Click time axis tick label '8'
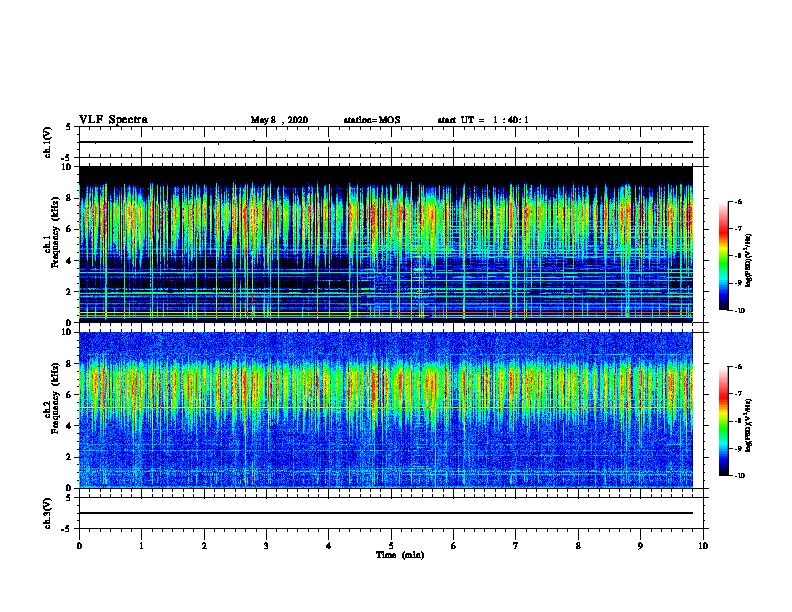Screen dimensions: 792x612 [578, 546]
